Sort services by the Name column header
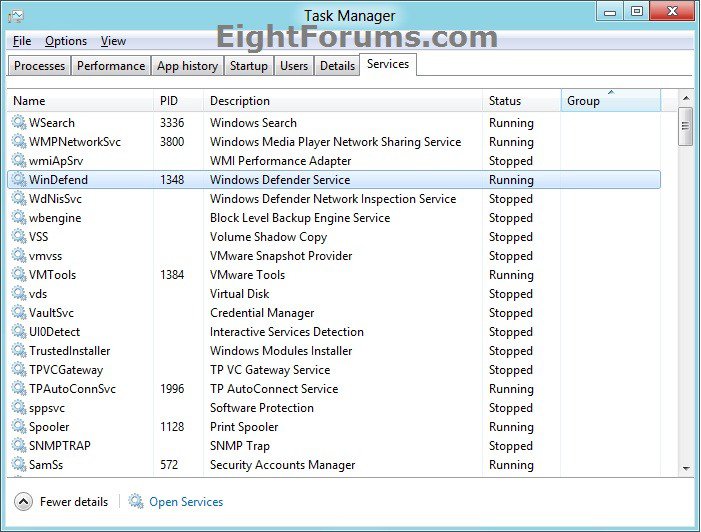Image resolution: width=701 pixels, height=532 pixels. (x=80, y=101)
